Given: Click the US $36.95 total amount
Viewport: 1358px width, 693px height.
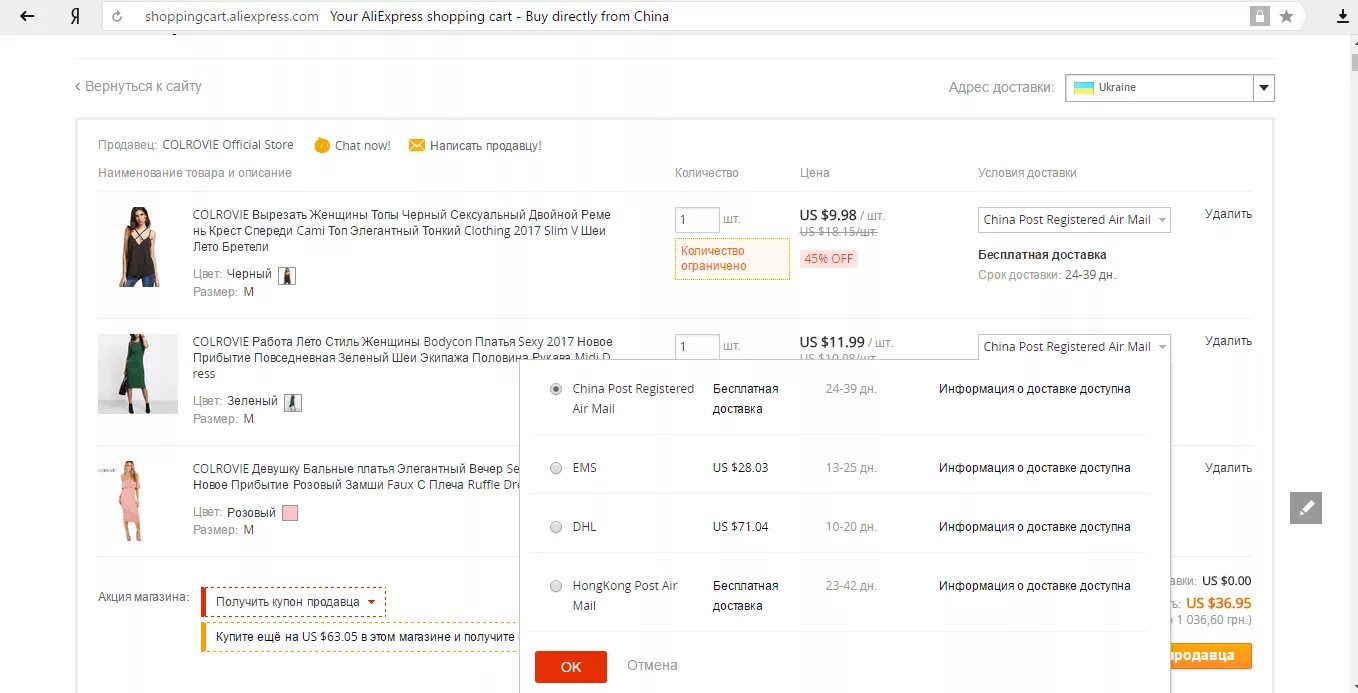Looking at the screenshot, I should pos(1218,603).
